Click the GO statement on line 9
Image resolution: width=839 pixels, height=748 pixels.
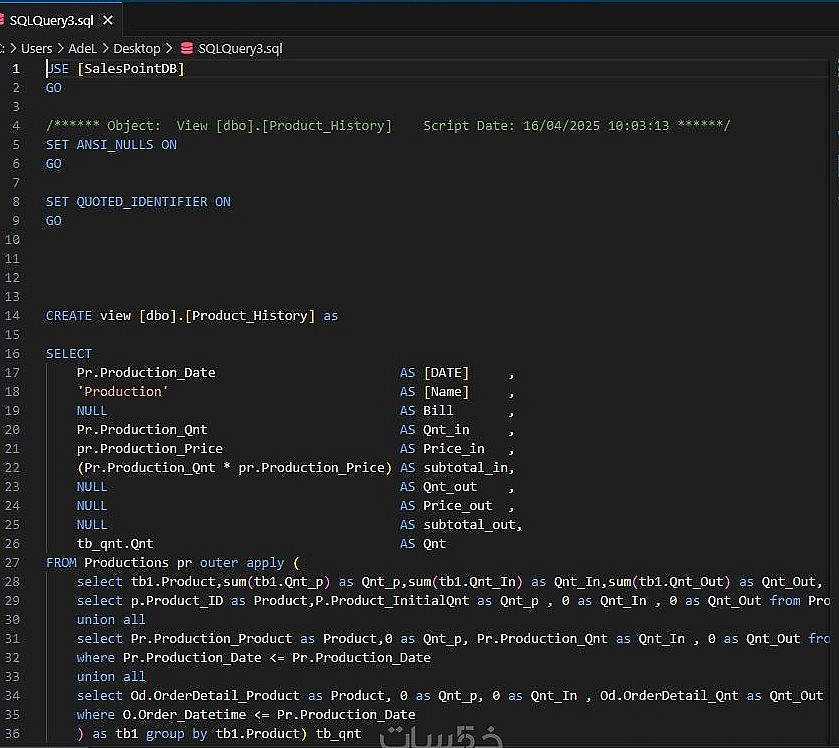[54, 221]
